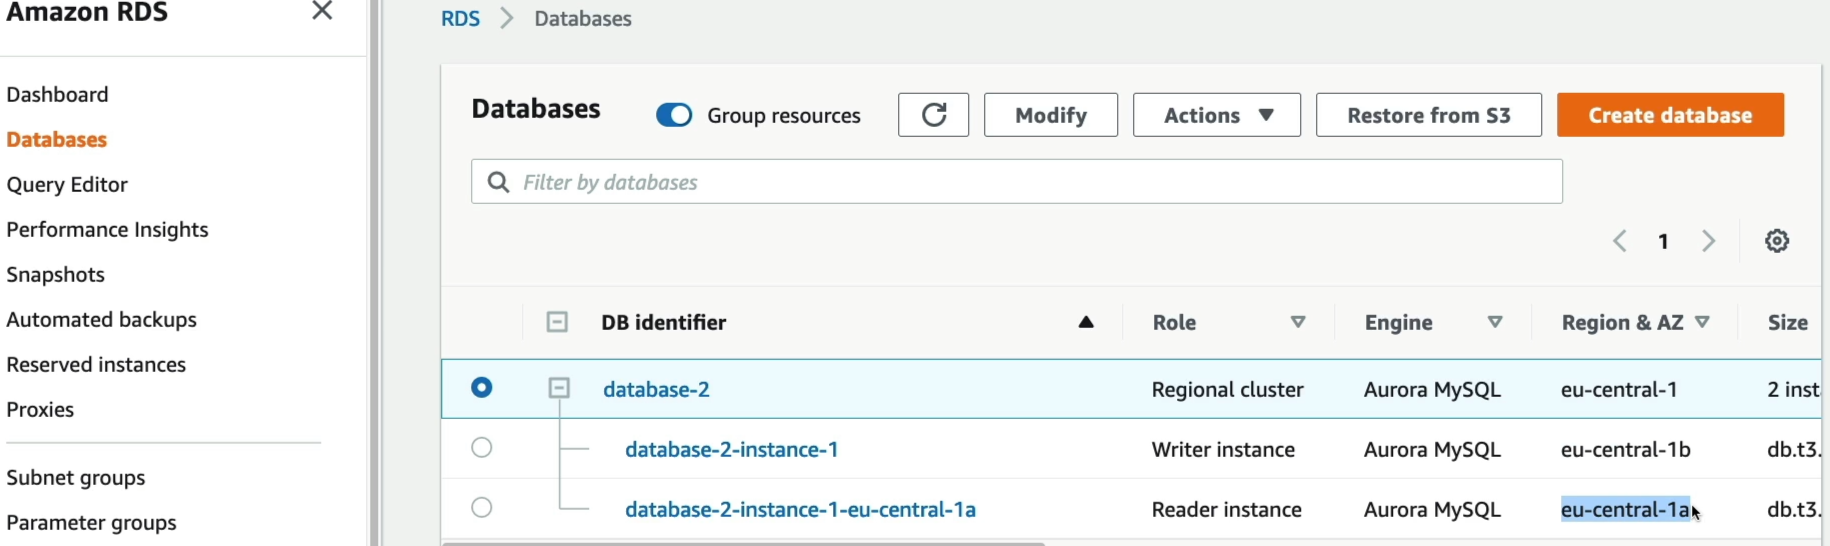Image resolution: width=1830 pixels, height=546 pixels.
Task: Collapse all groups in header row
Action: click(557, 322)
